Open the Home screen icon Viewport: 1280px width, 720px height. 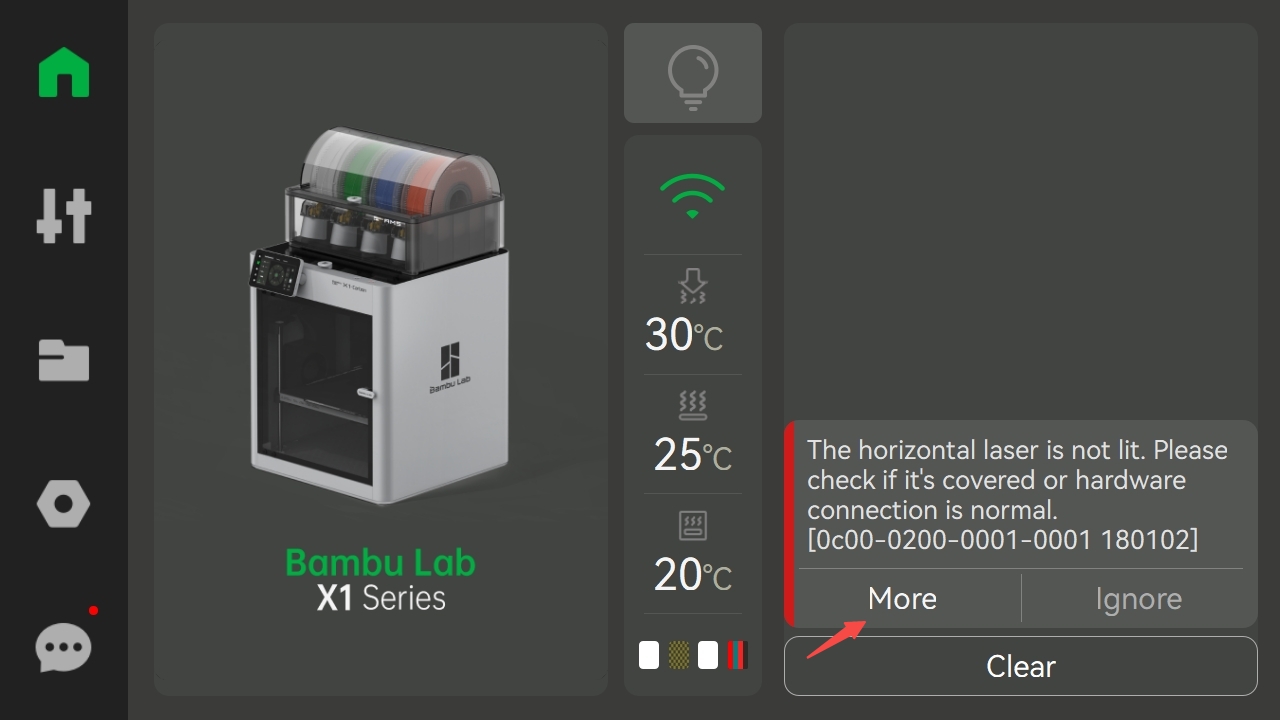64,72
